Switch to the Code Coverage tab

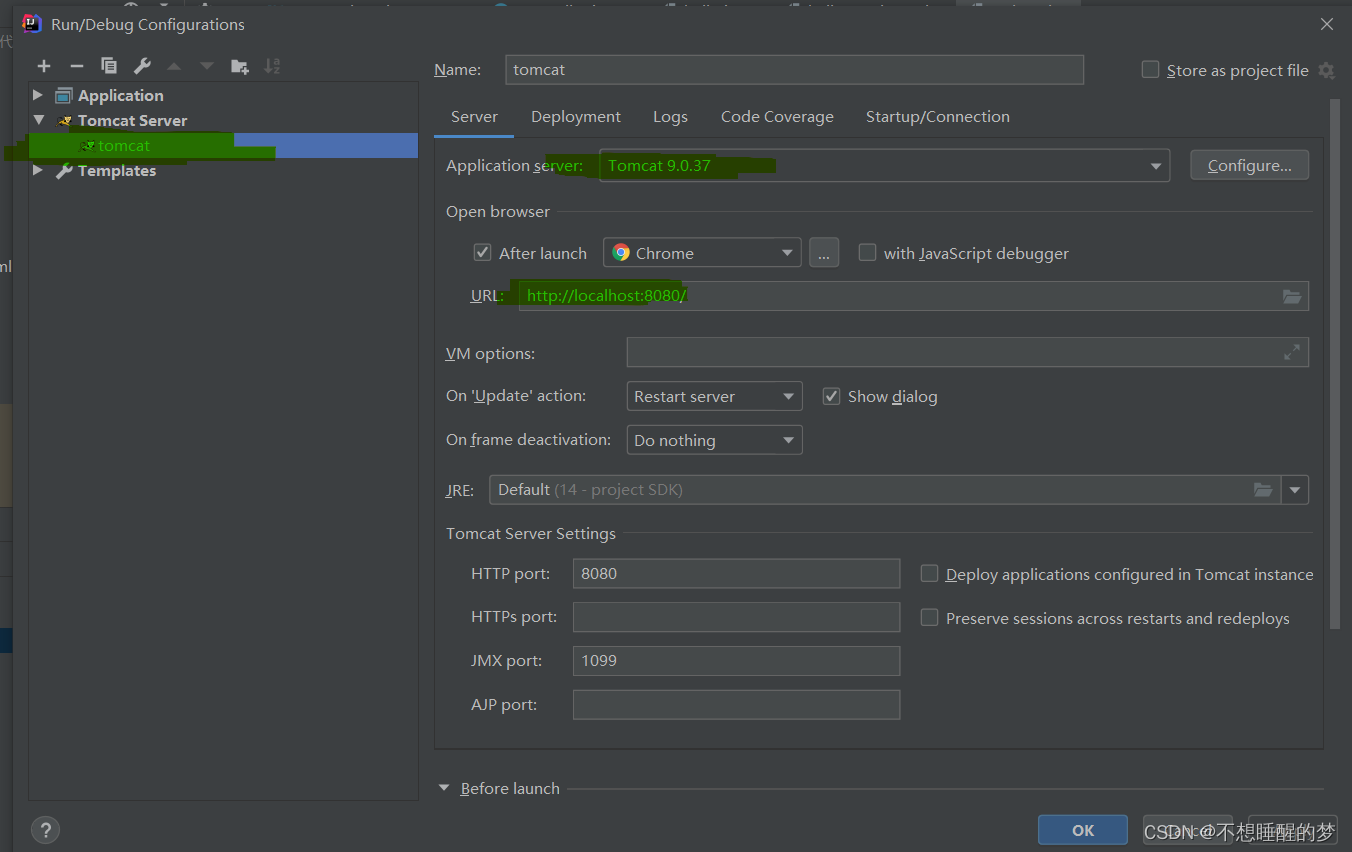777,117
